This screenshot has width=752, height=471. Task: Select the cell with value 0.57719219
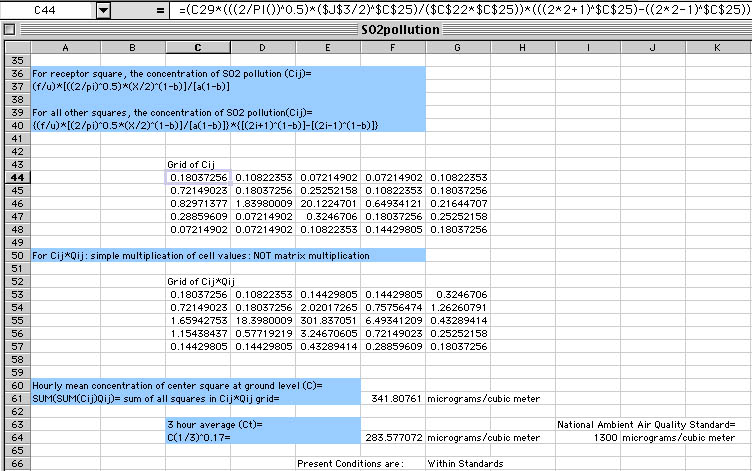pyautogui.click(x=263, y=333)
